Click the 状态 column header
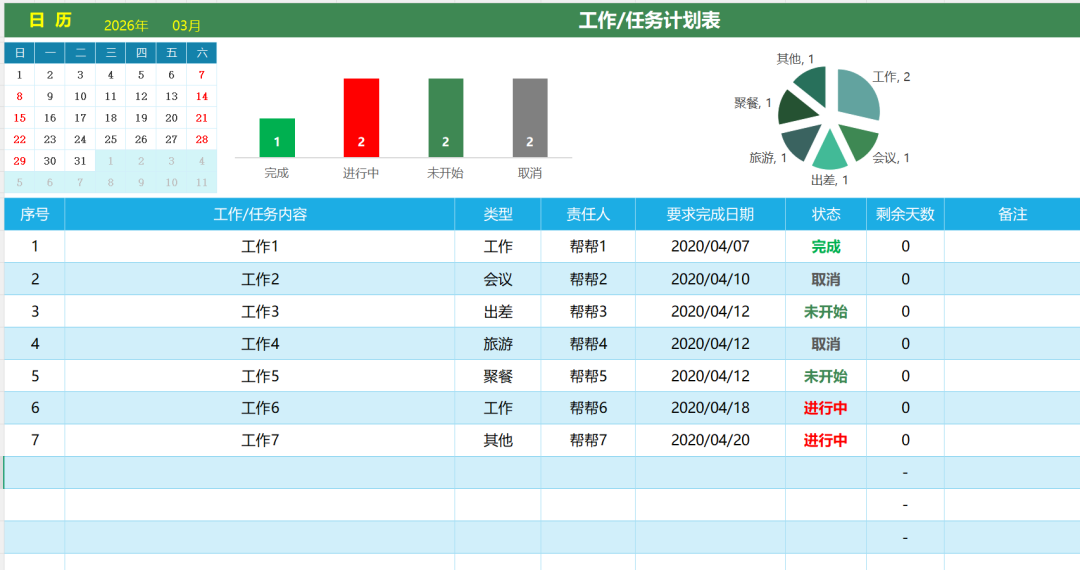 coord(826,214)
